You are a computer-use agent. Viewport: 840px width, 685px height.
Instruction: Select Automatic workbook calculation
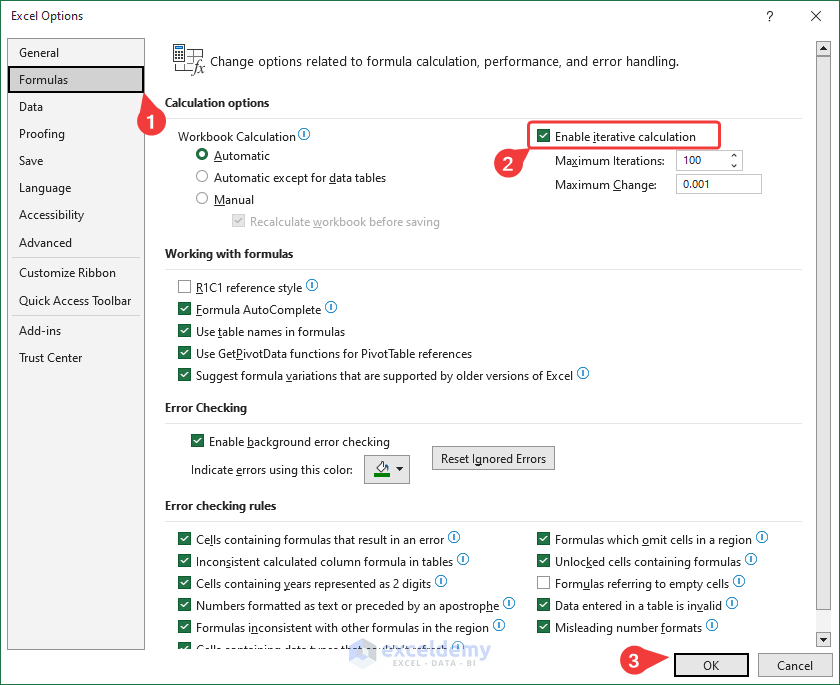click(x=202, y=154)
